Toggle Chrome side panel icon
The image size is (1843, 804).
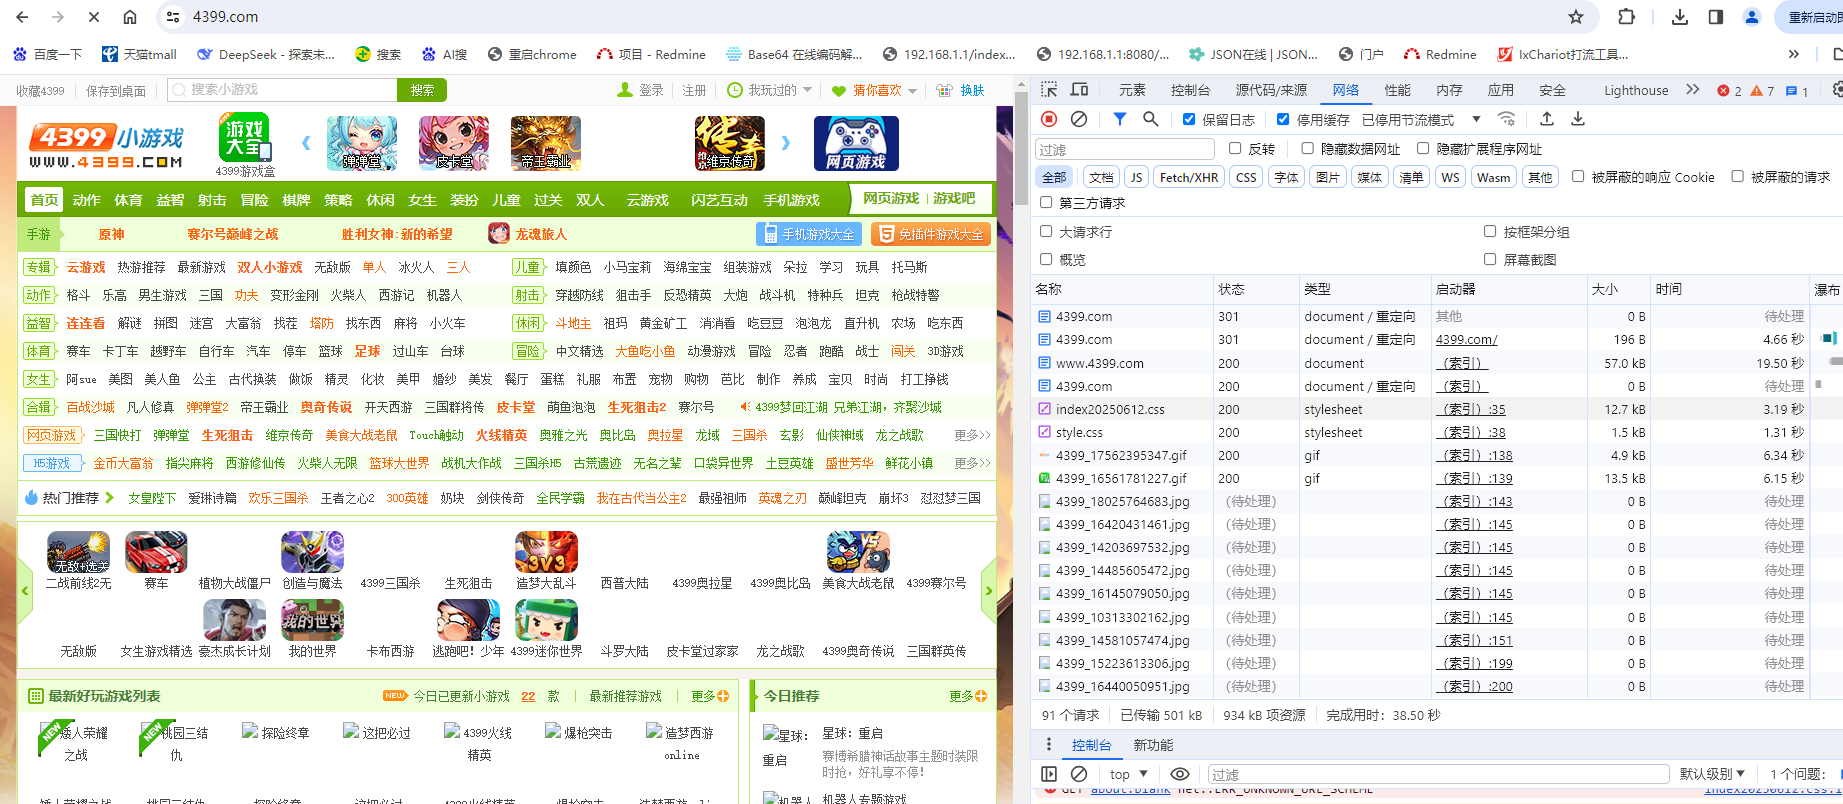pos(1716,17)
